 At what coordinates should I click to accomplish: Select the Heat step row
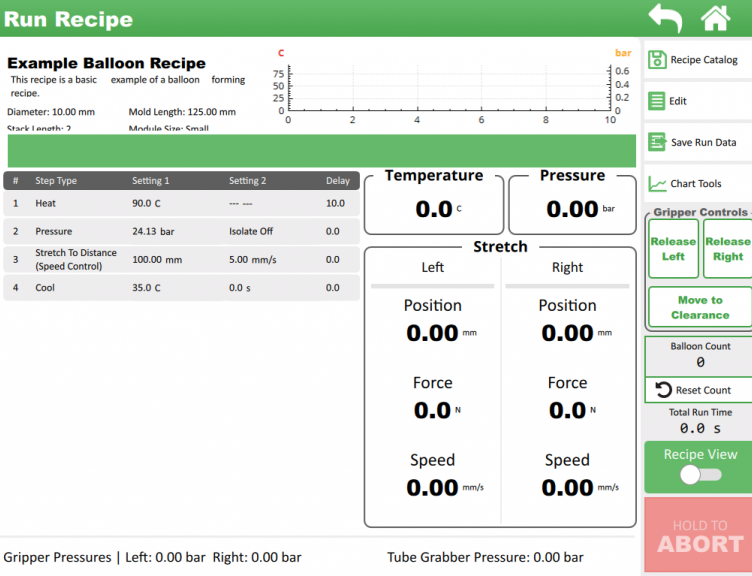point(181,203)
